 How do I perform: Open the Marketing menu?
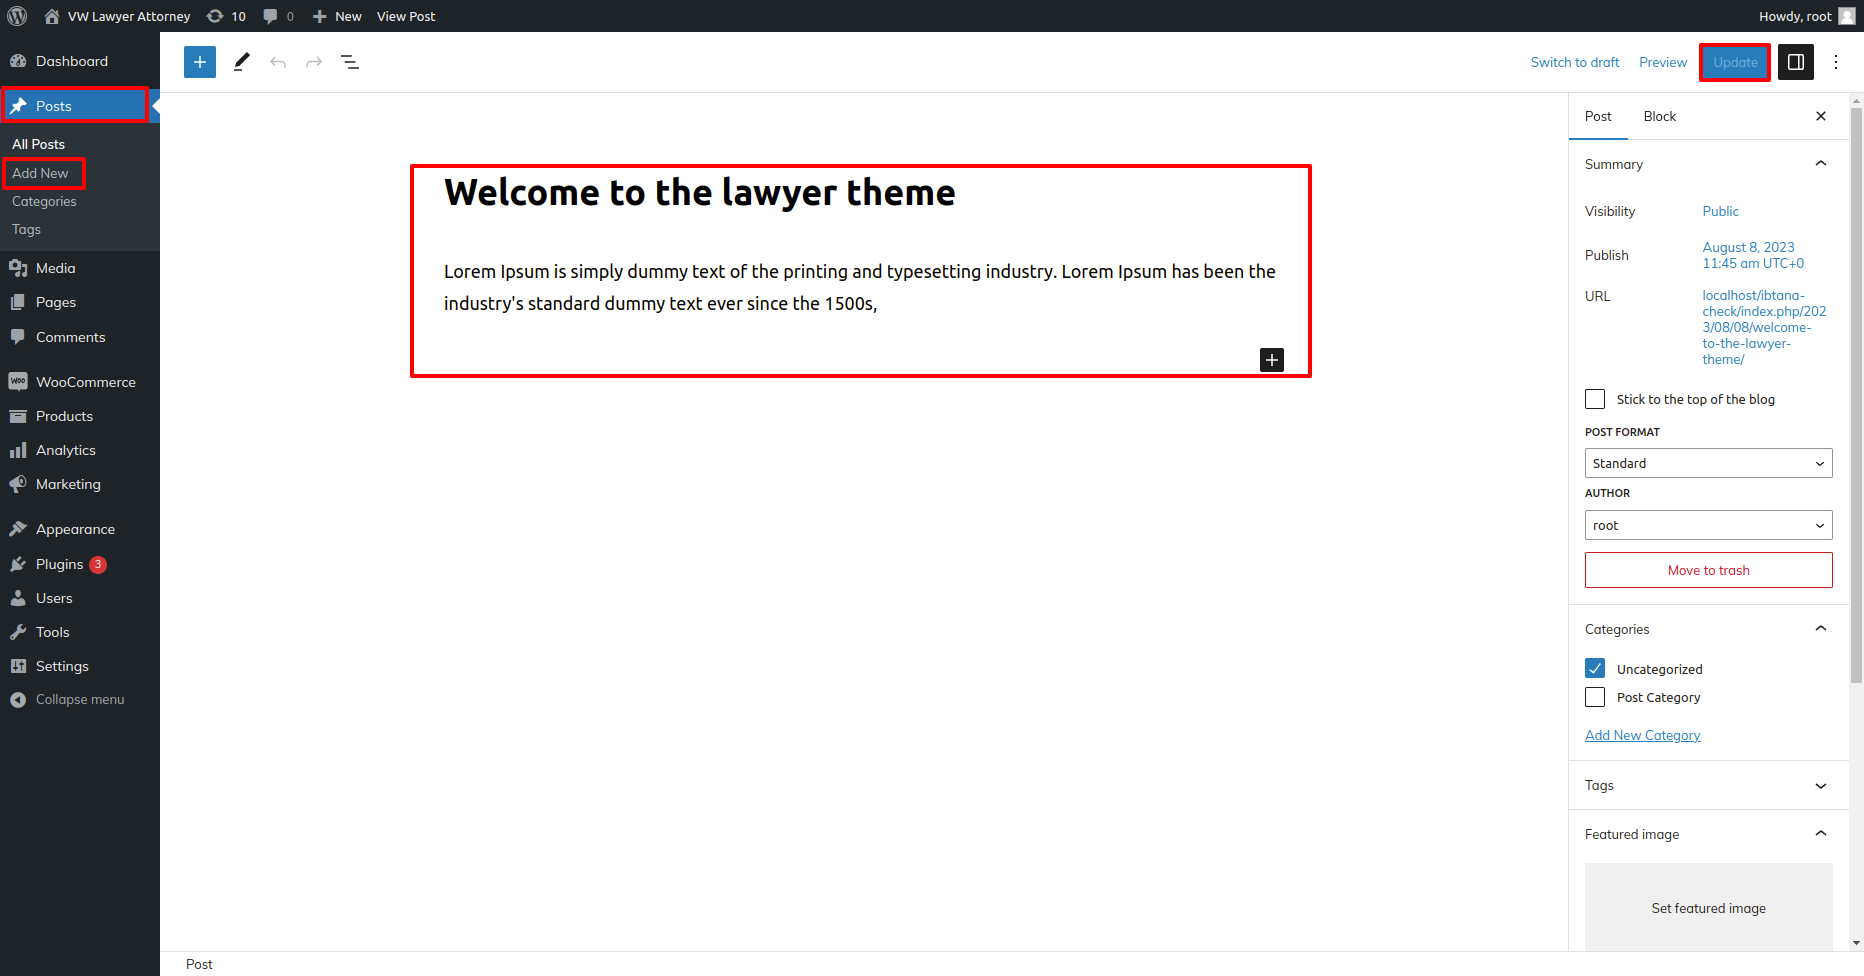[80, 484]
